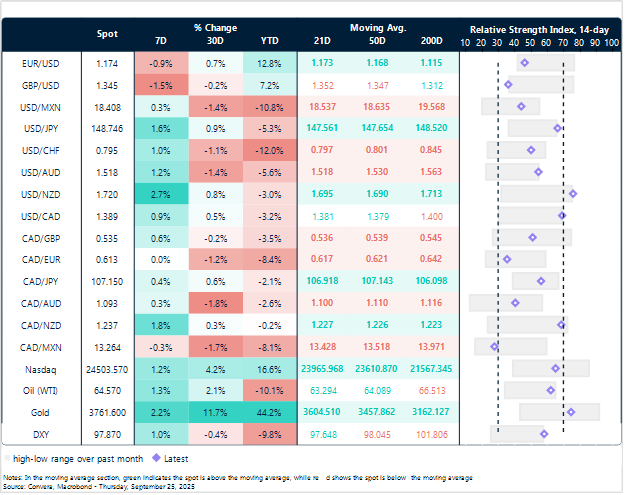Click the 7D change column header
The image size is (625, 495).
163,41
